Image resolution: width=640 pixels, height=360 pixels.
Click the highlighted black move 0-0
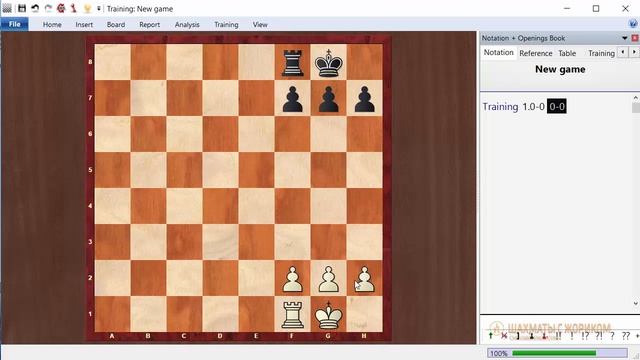(557, 107)
